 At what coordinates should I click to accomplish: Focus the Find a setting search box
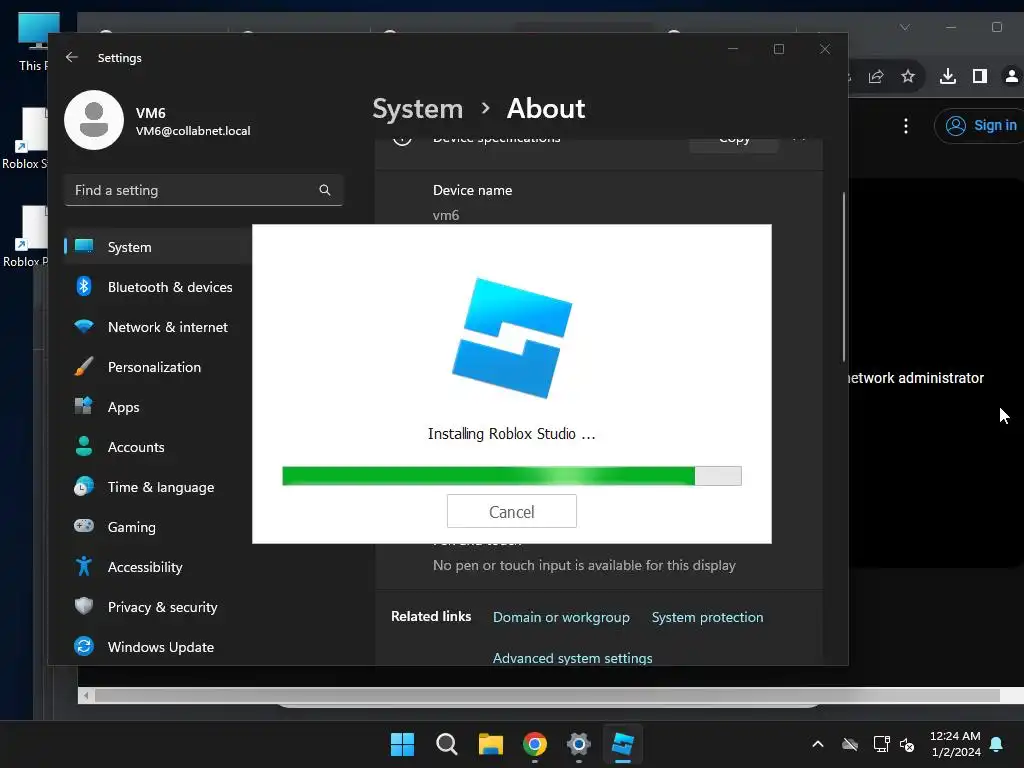[204, 190]
